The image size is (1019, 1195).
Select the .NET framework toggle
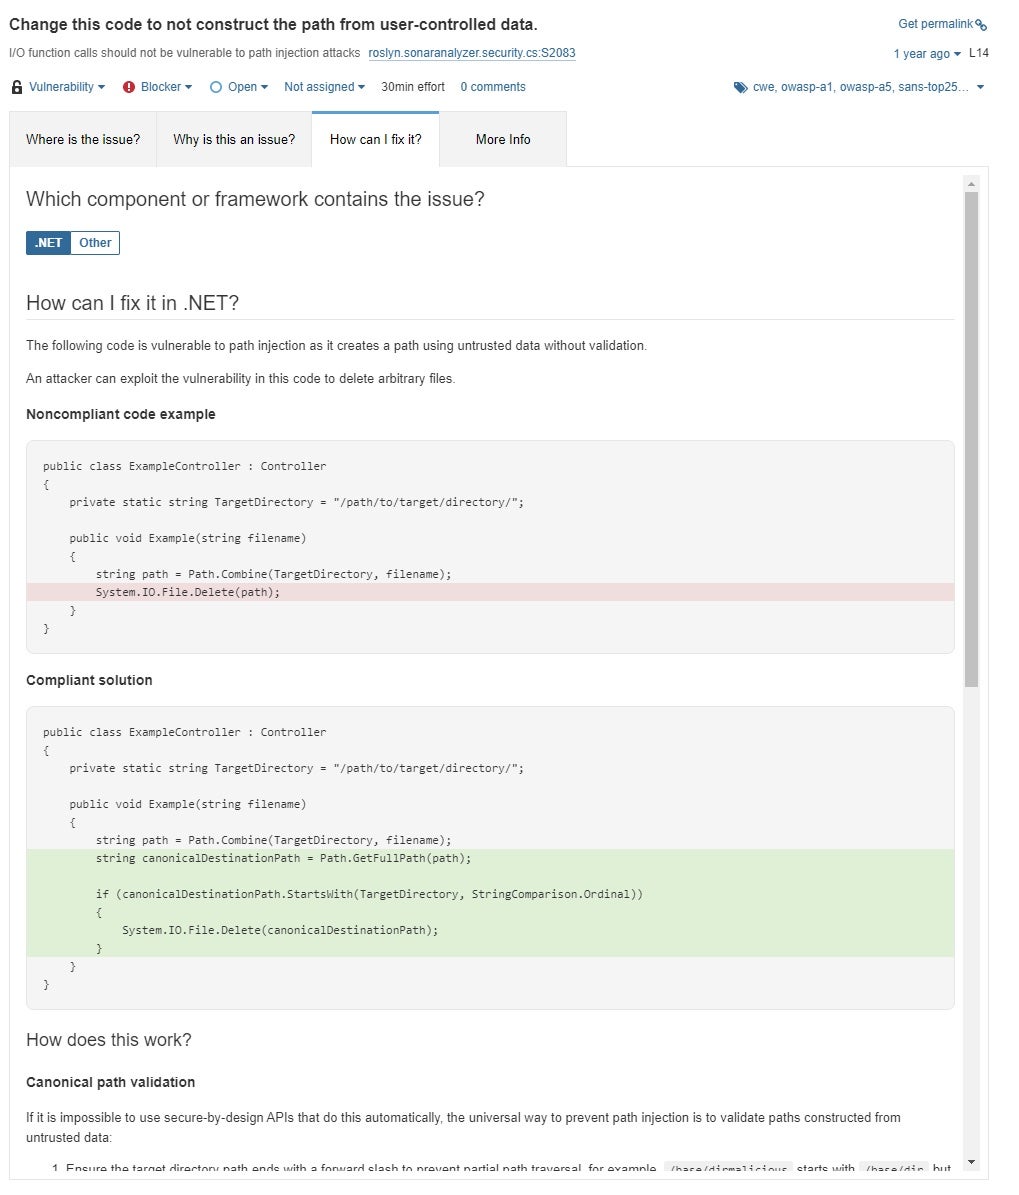(x=47, y=242)
